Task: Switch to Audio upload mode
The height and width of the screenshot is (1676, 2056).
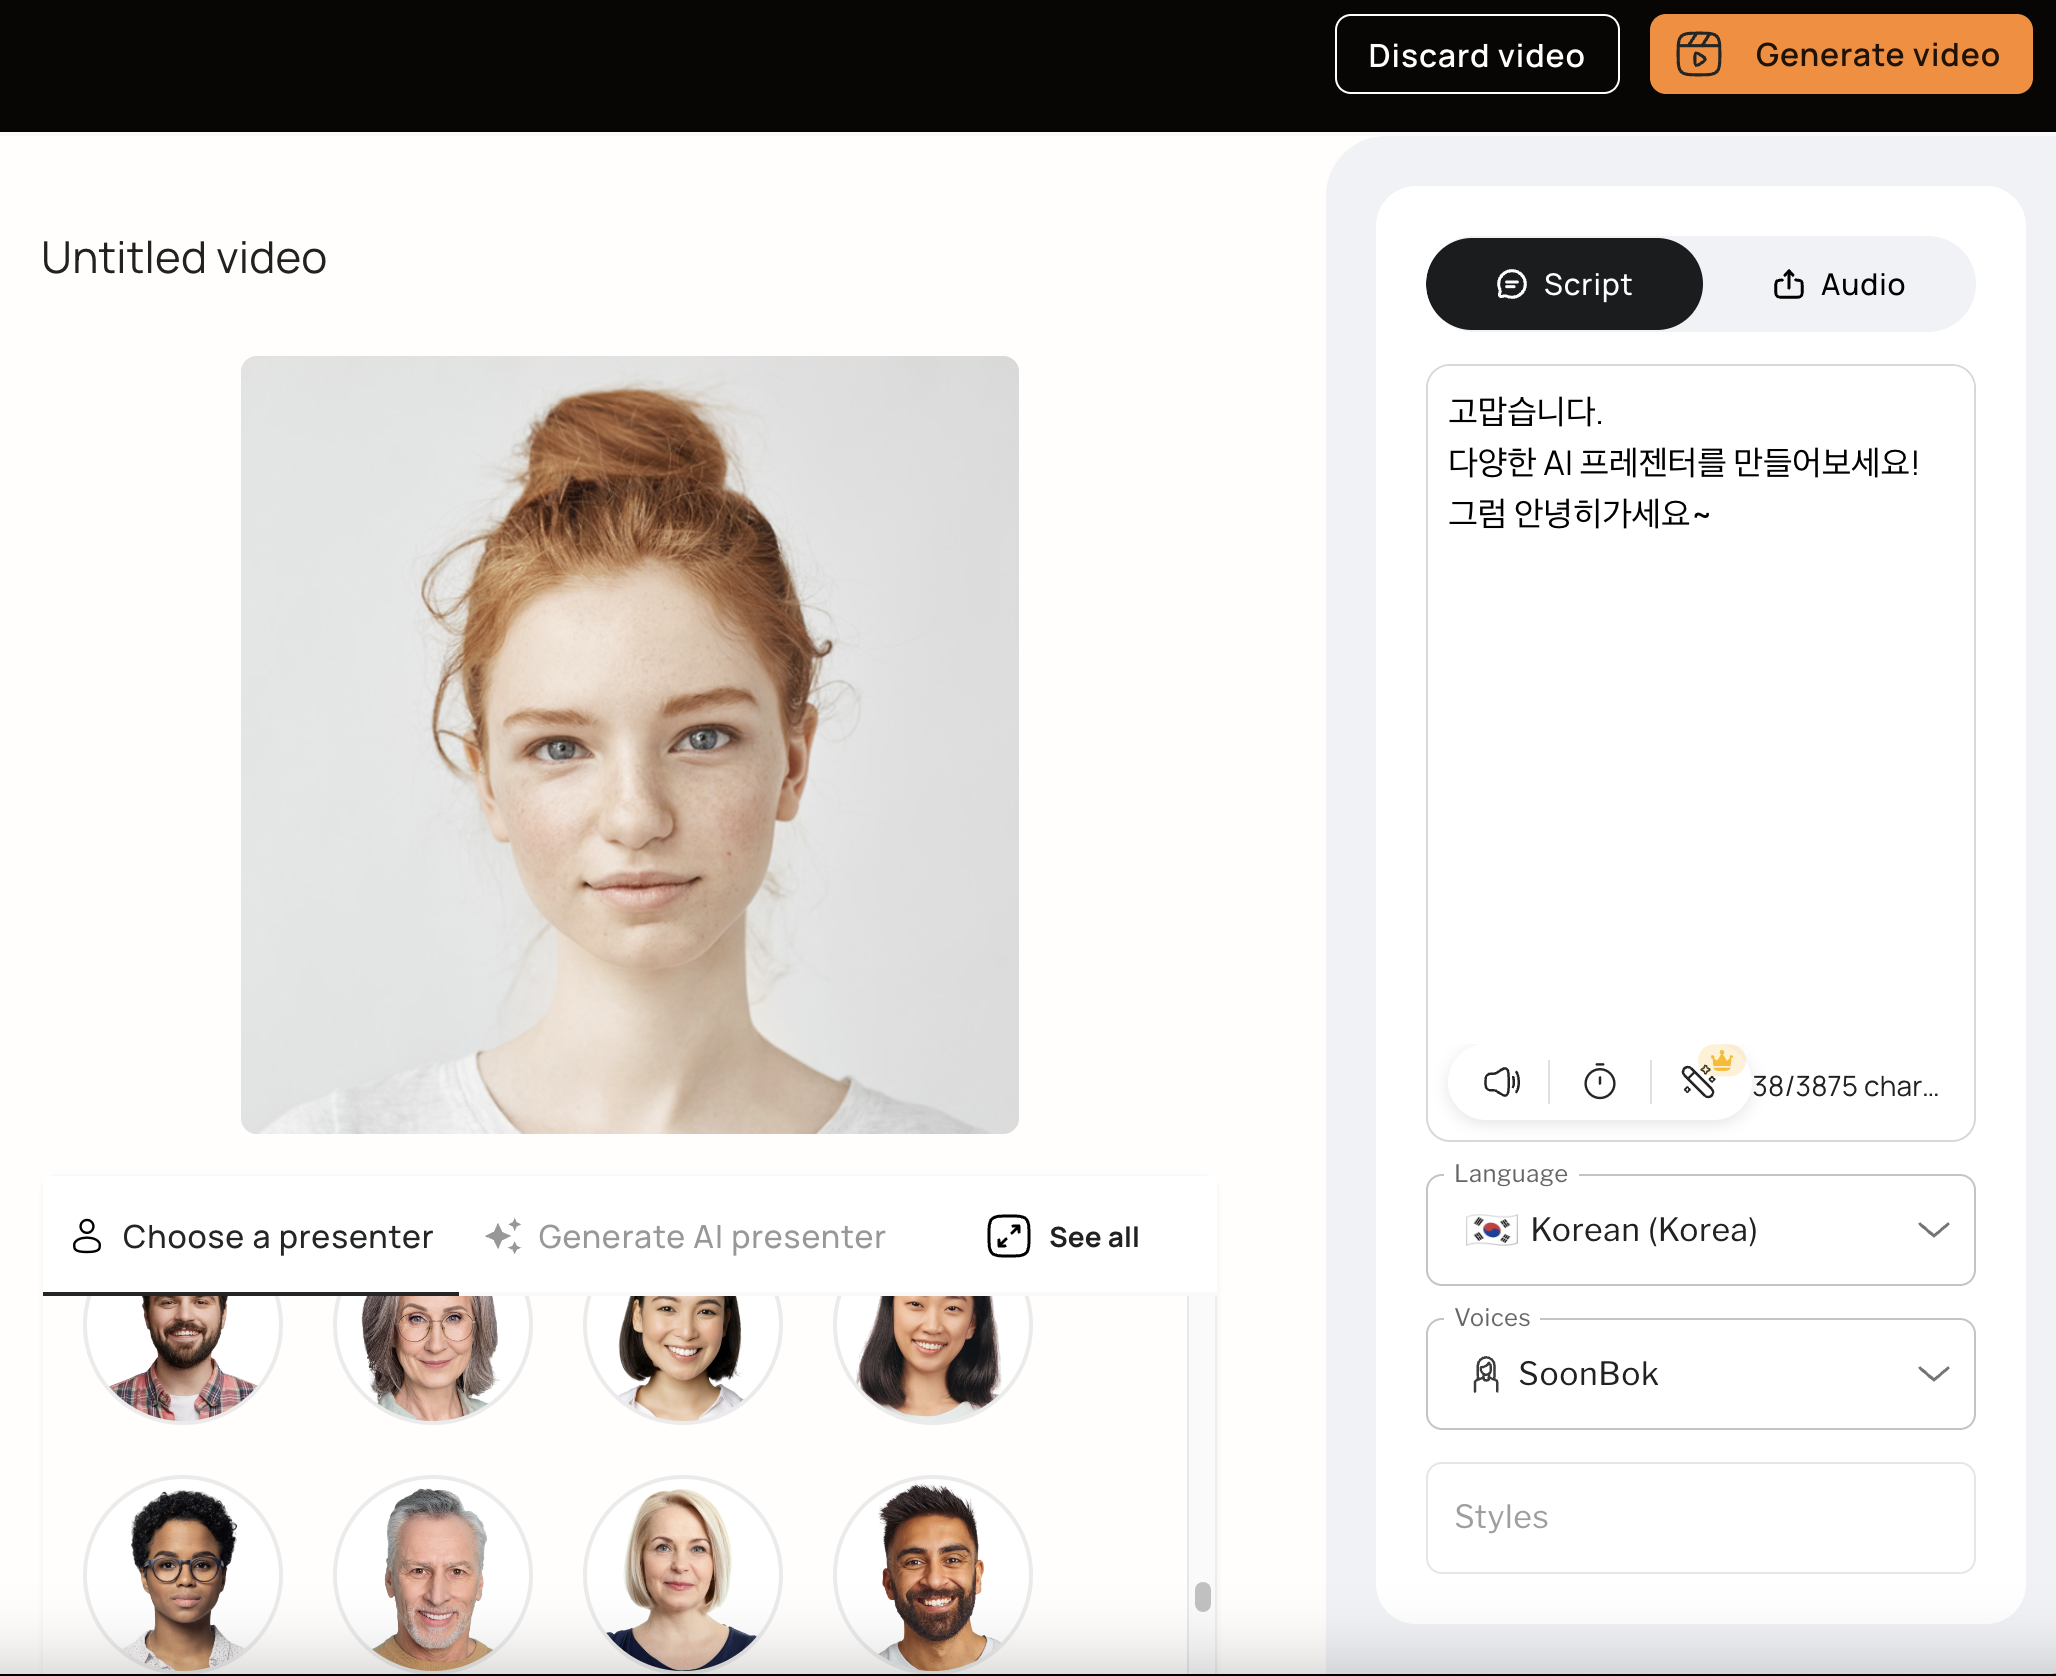Action: click(1838, 284)
